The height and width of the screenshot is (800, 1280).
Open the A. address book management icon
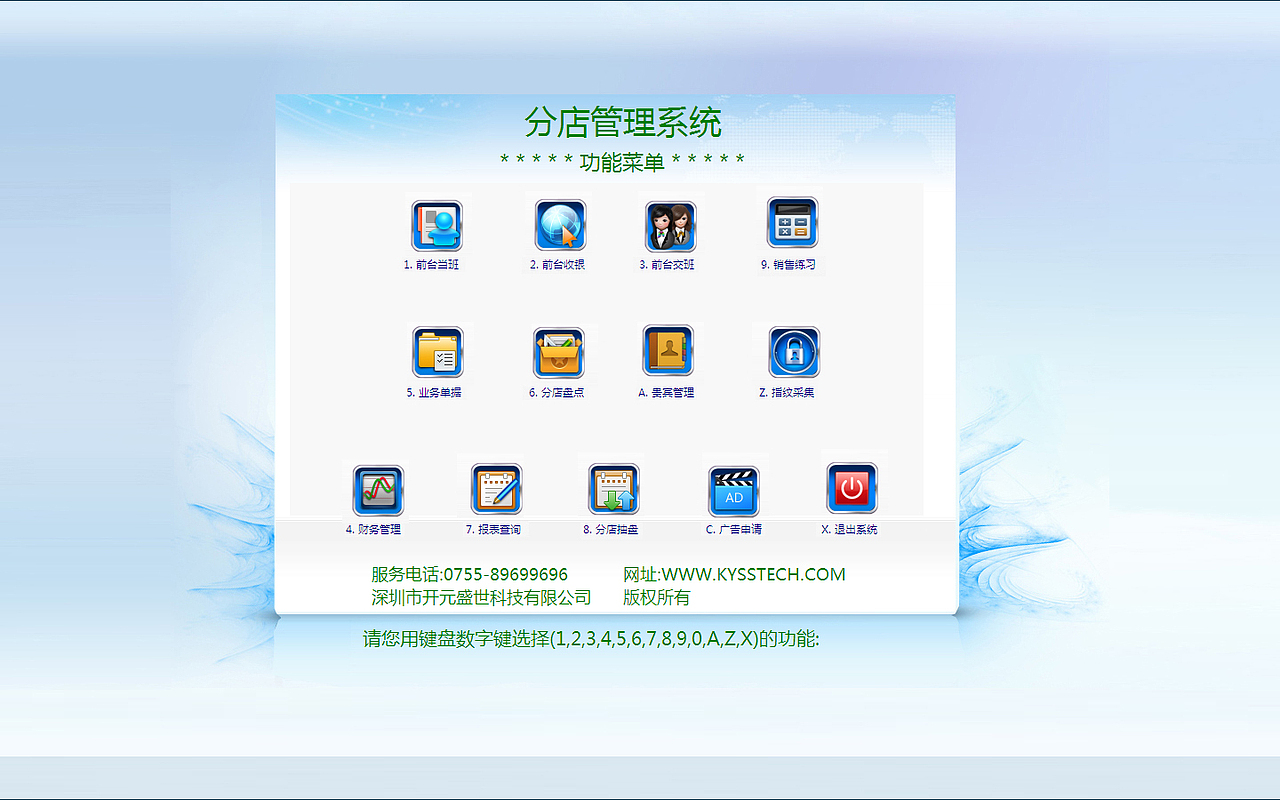pos(668,351)
